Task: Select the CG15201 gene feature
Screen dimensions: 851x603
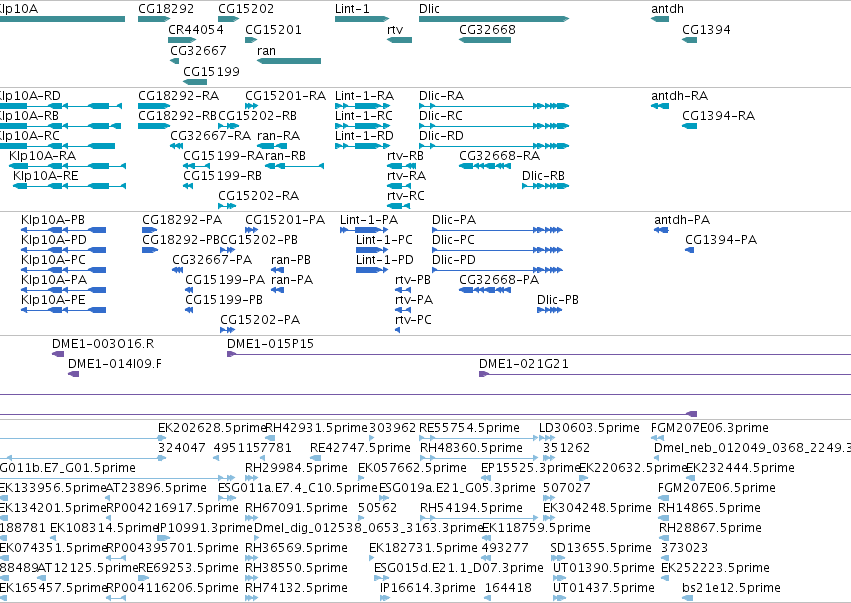Action: [x=251, y=40]
